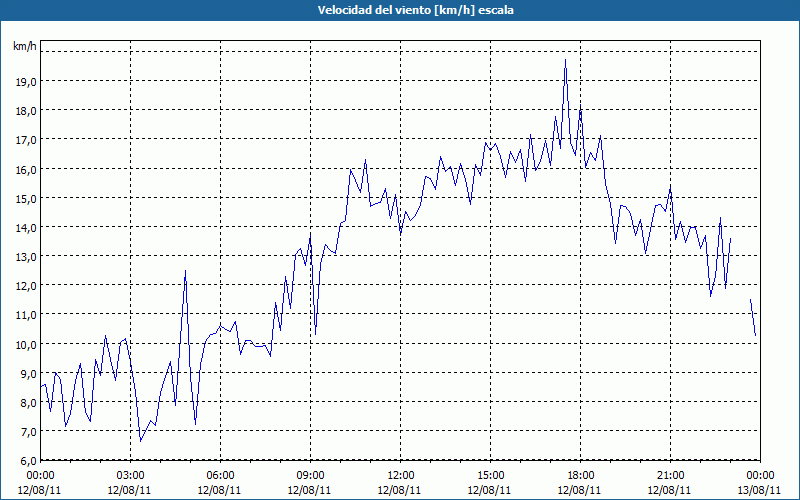Click the chart title 'Velocidad del viento [km/h] escala'
Image resolution: width=800 pixels, height=500 pixels.
[415, 10]
